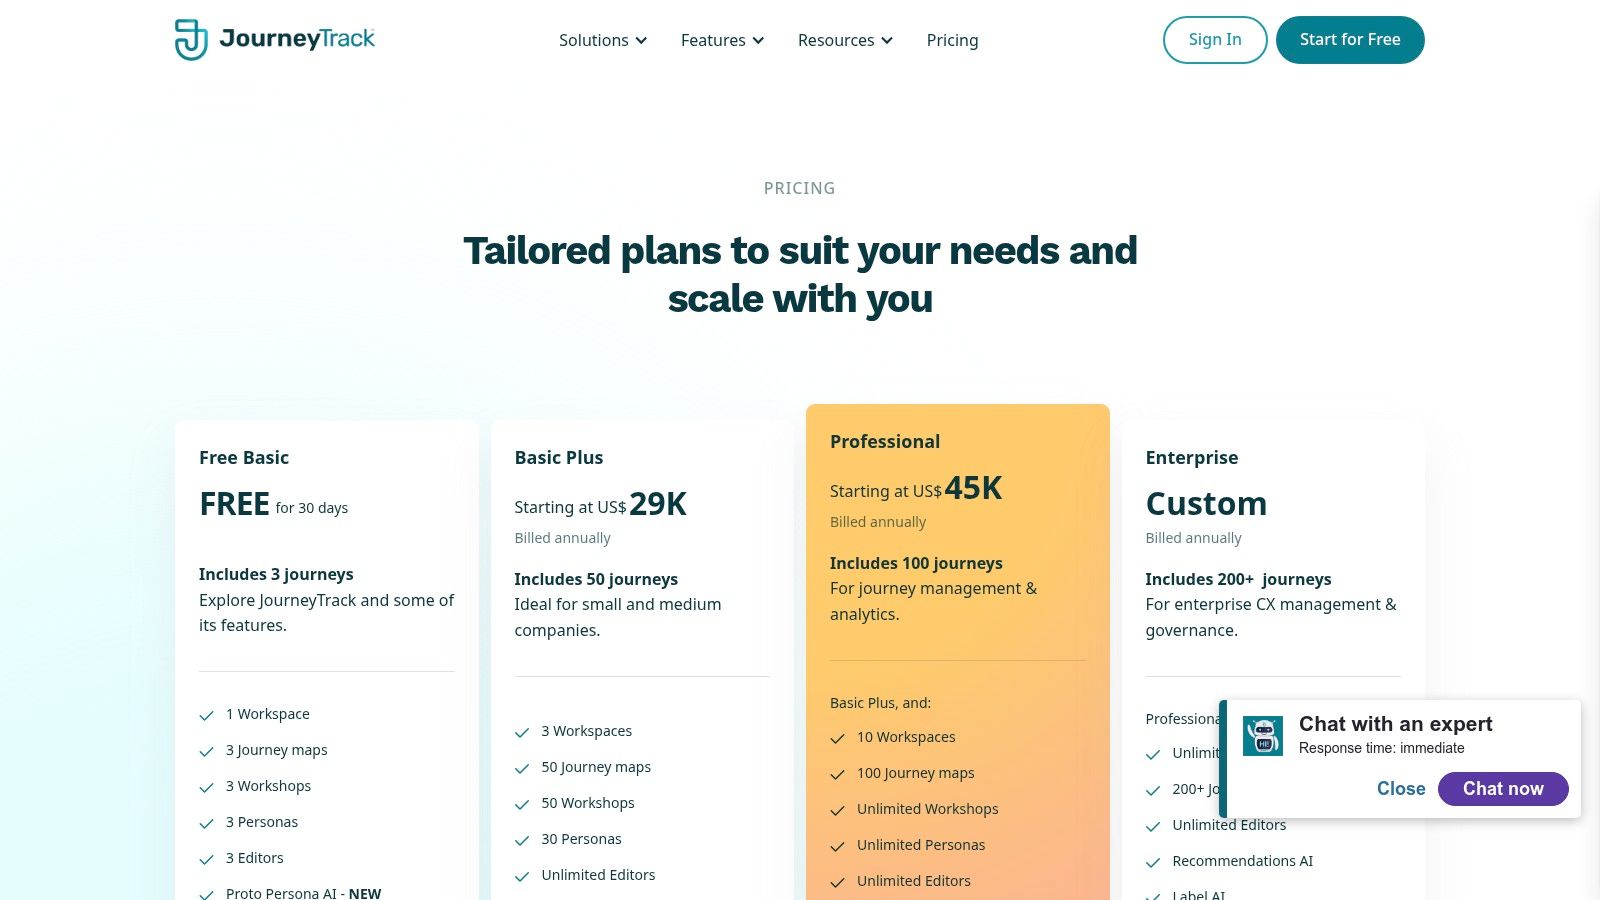Select Pricing in the navigation bar
The image size is (1600, 900).
pos(952,40)
